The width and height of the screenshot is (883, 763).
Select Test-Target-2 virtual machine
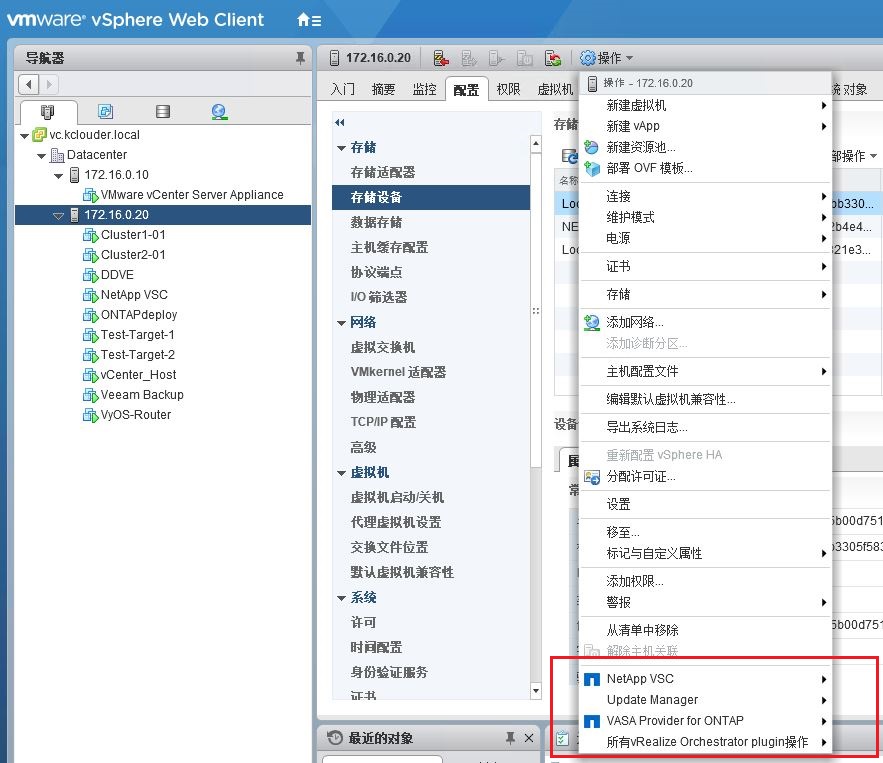click(137, 355)
